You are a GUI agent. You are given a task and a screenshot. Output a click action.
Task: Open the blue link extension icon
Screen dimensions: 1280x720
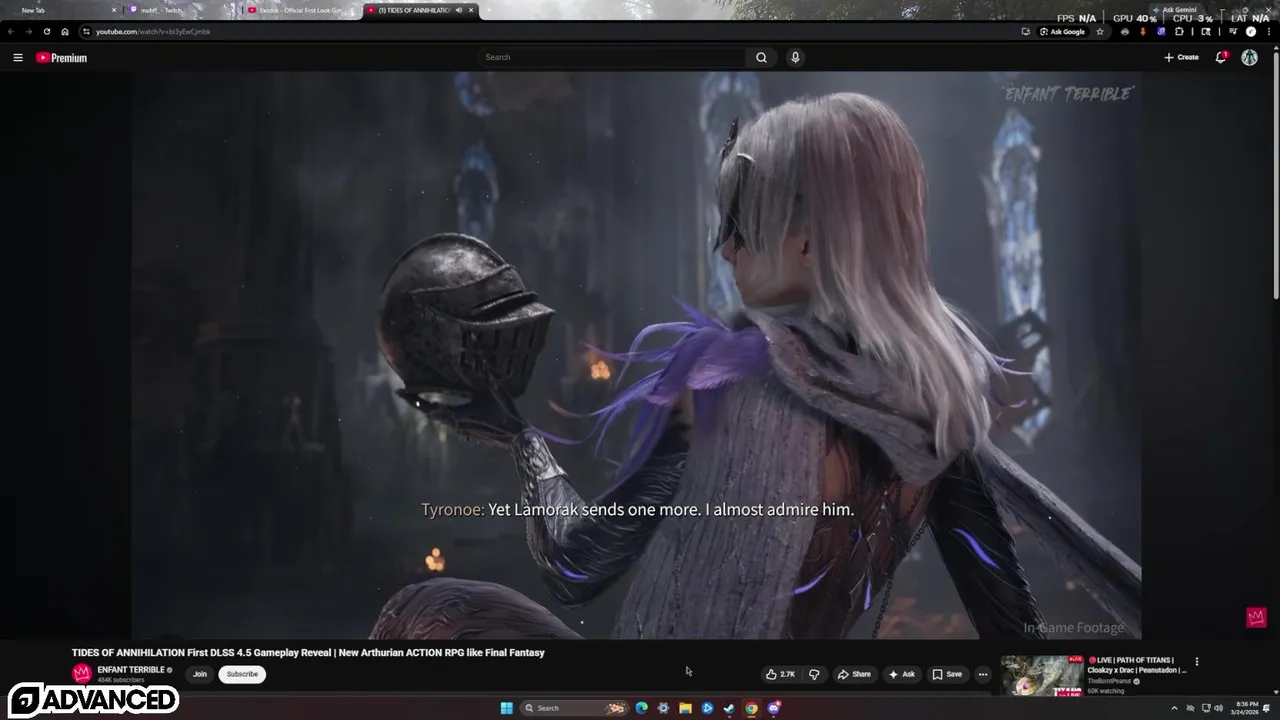[x=1161, y=32]
